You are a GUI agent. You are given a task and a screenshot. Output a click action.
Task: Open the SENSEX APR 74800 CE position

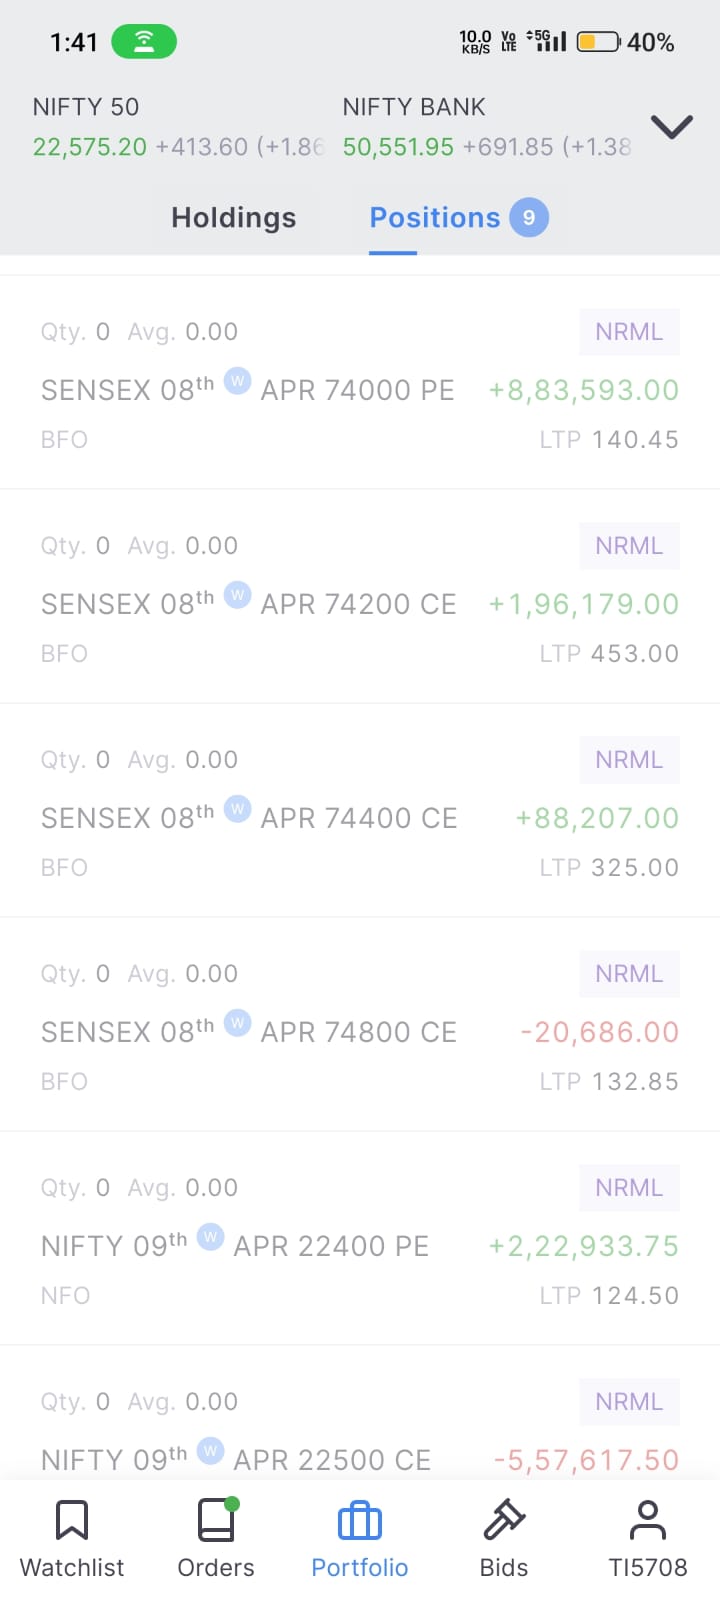click(x=250, y=1032)
